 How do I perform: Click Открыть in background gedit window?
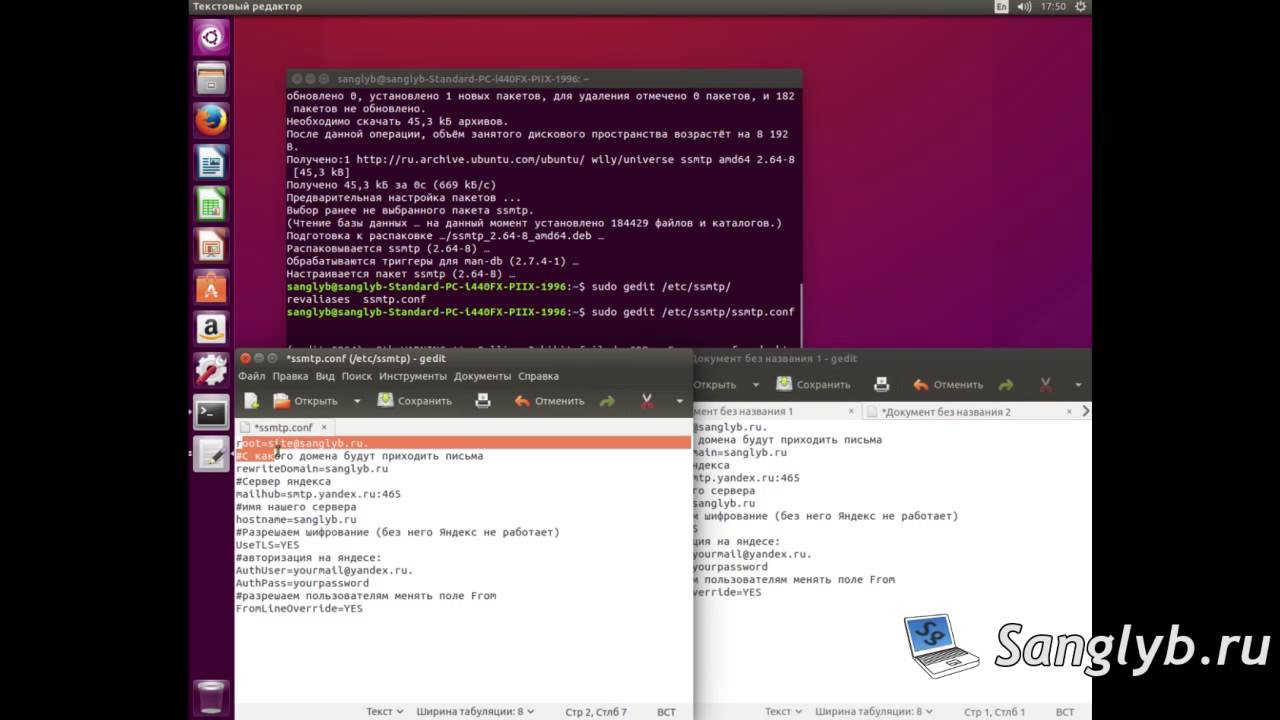tap(714, 384)
